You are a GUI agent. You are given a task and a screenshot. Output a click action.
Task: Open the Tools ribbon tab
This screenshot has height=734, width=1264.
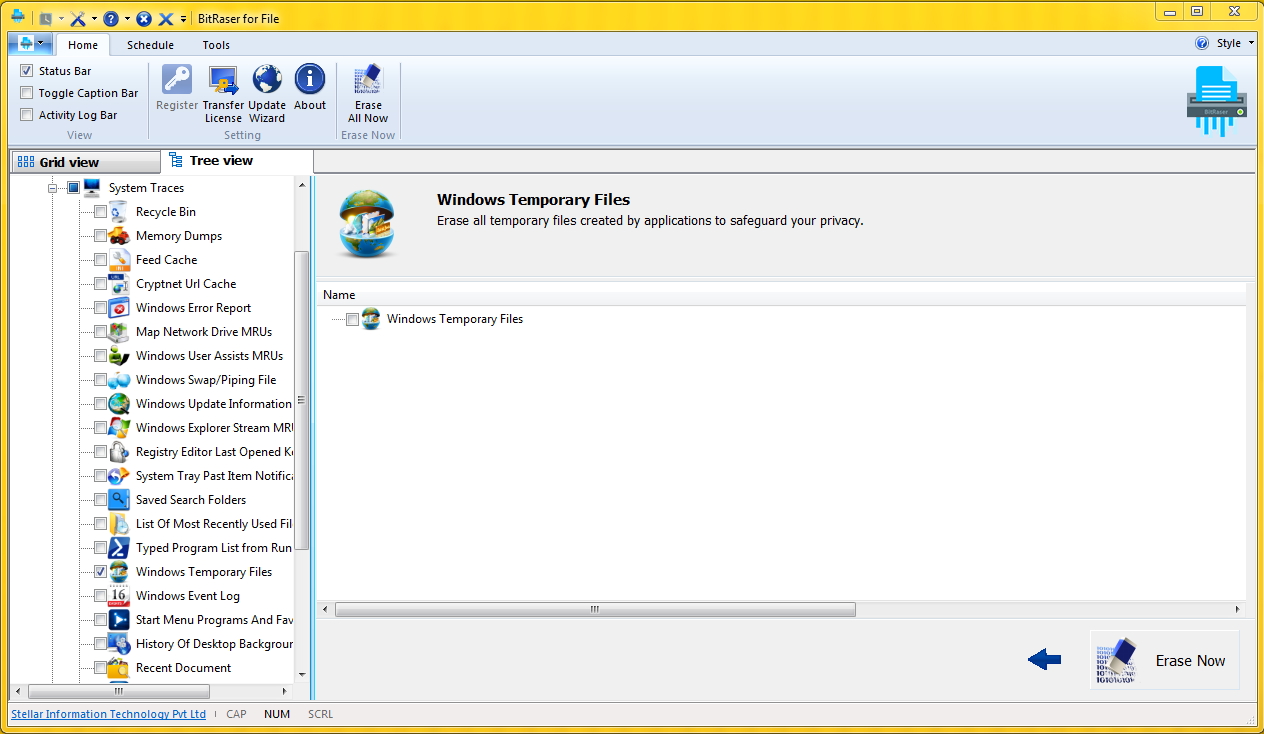coord(216,45)
